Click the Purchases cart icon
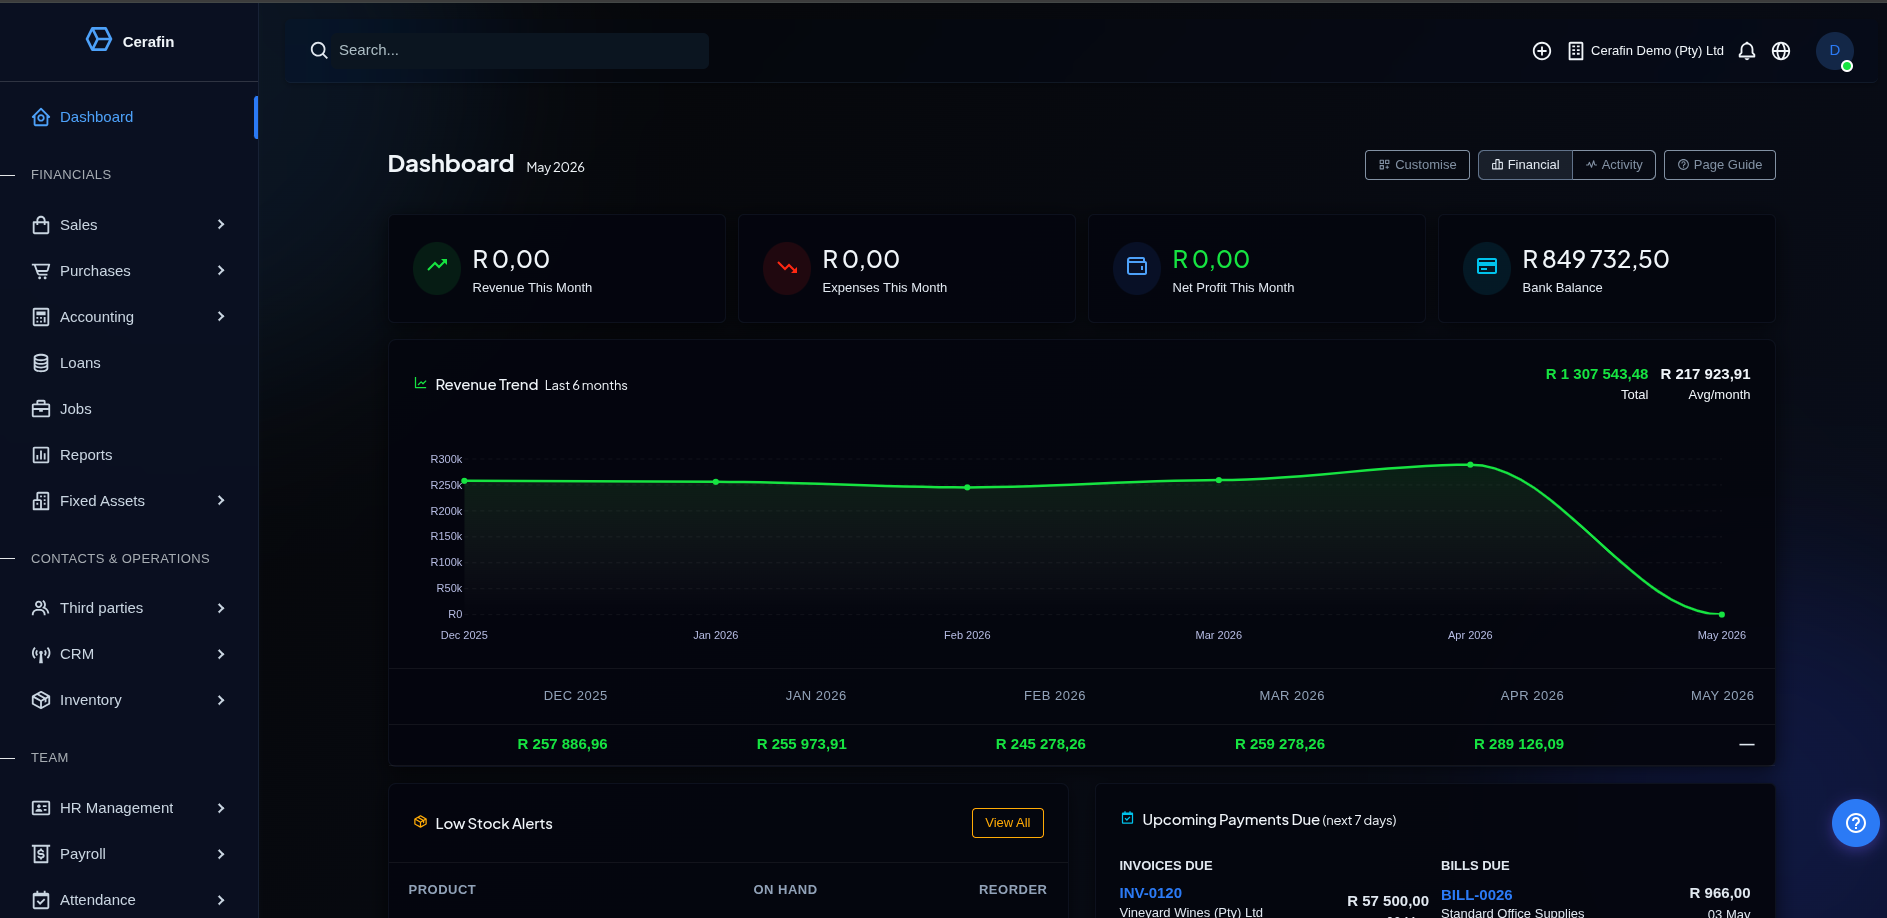 41,271
